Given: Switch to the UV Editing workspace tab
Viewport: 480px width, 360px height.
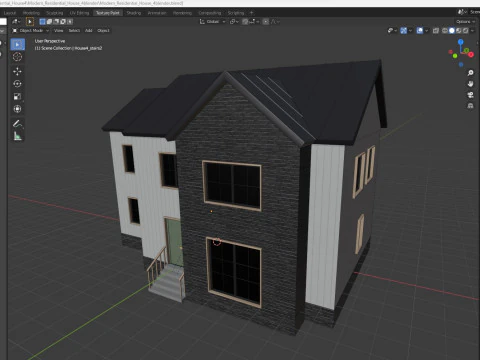Looking at the screenshot, I should [x=79, y=13].
